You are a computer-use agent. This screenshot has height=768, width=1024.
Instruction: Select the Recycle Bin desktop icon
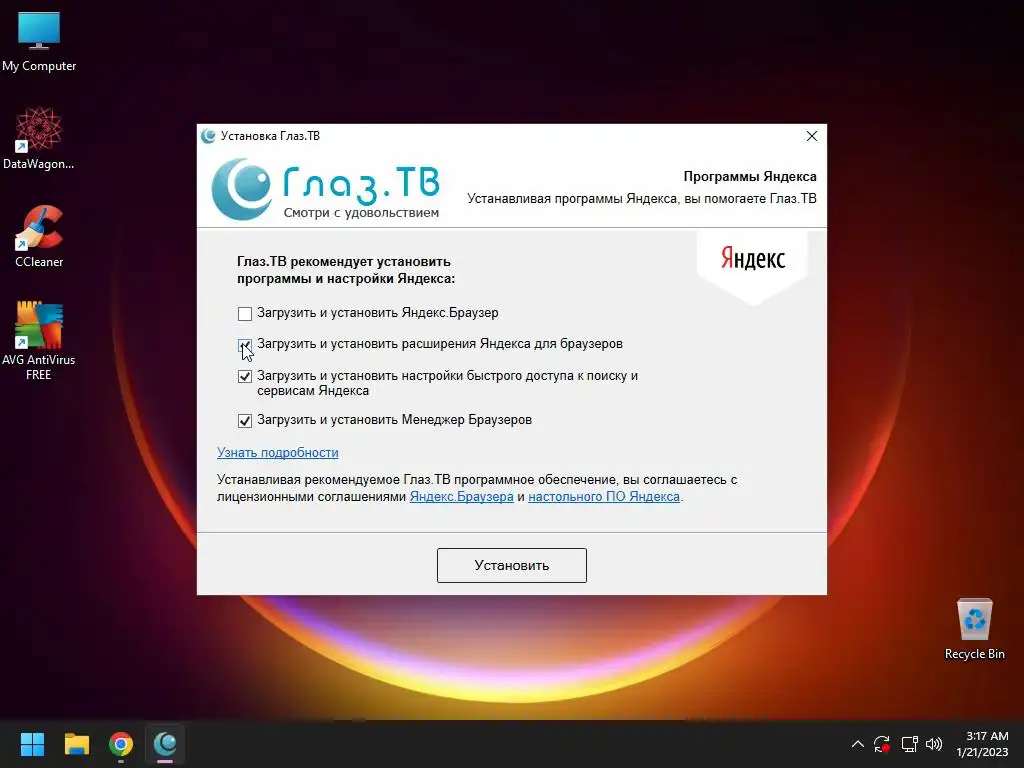point(974,629)
